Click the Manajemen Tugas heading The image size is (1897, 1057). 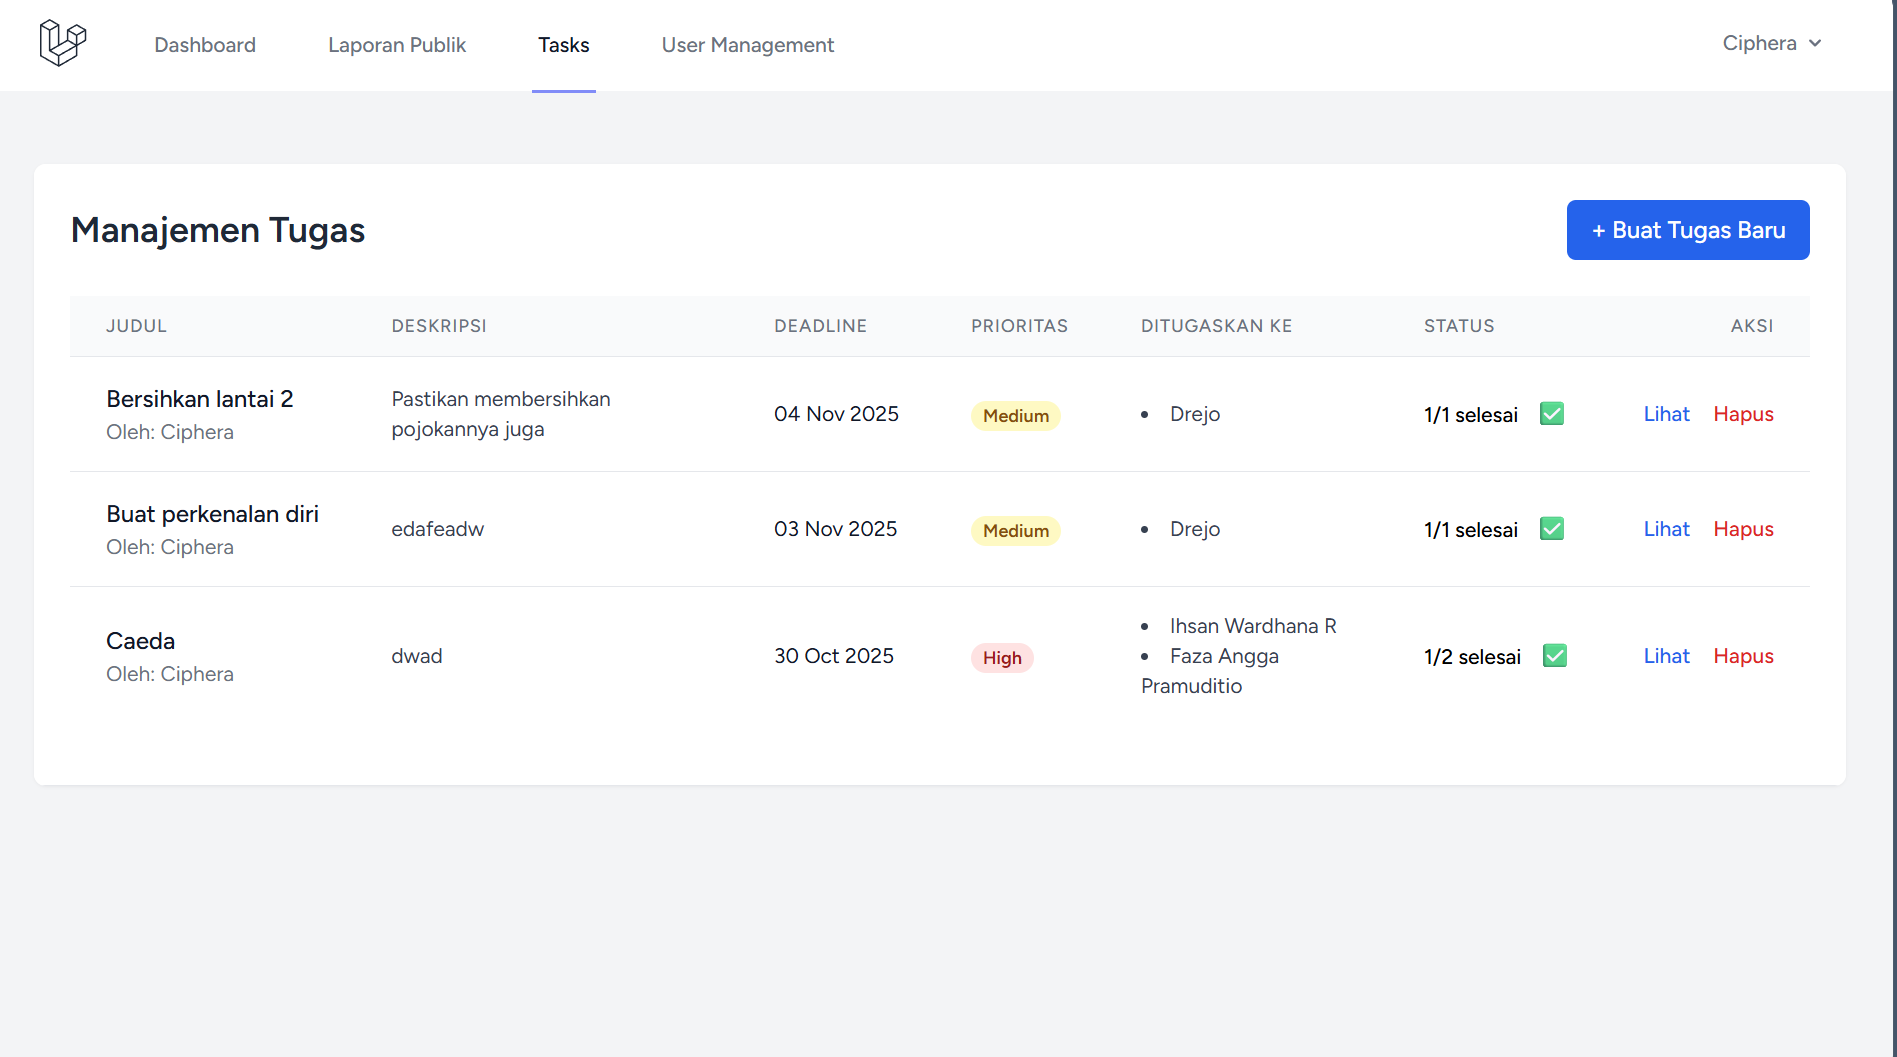coord(218,230)
